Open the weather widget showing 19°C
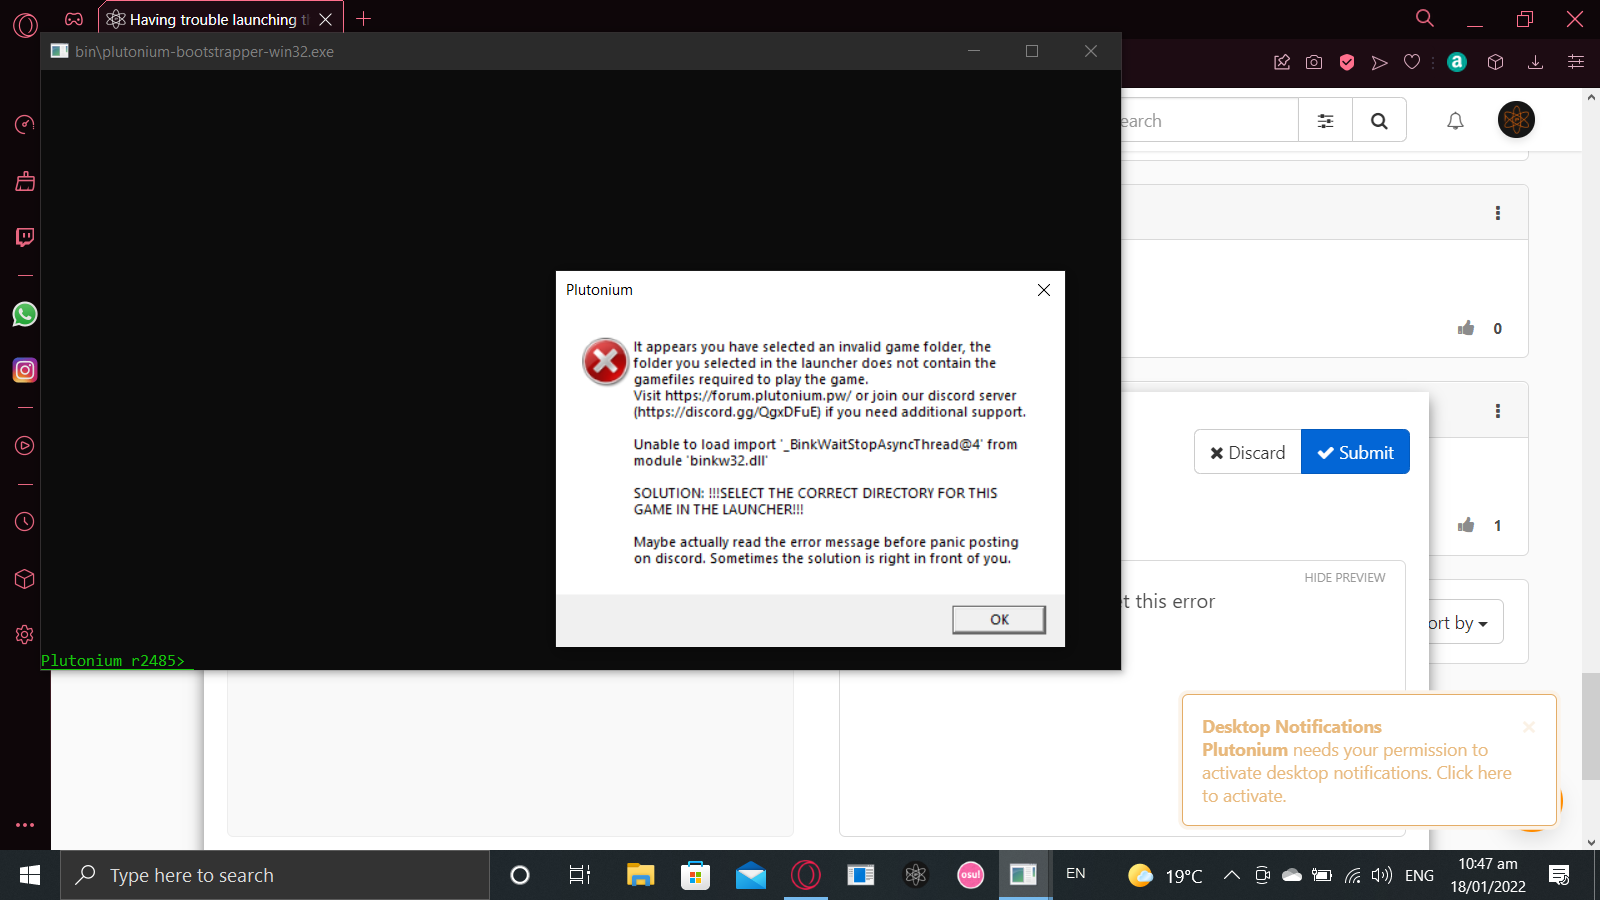This screenshot has height=900, width=1600. tap(1165, 875)
